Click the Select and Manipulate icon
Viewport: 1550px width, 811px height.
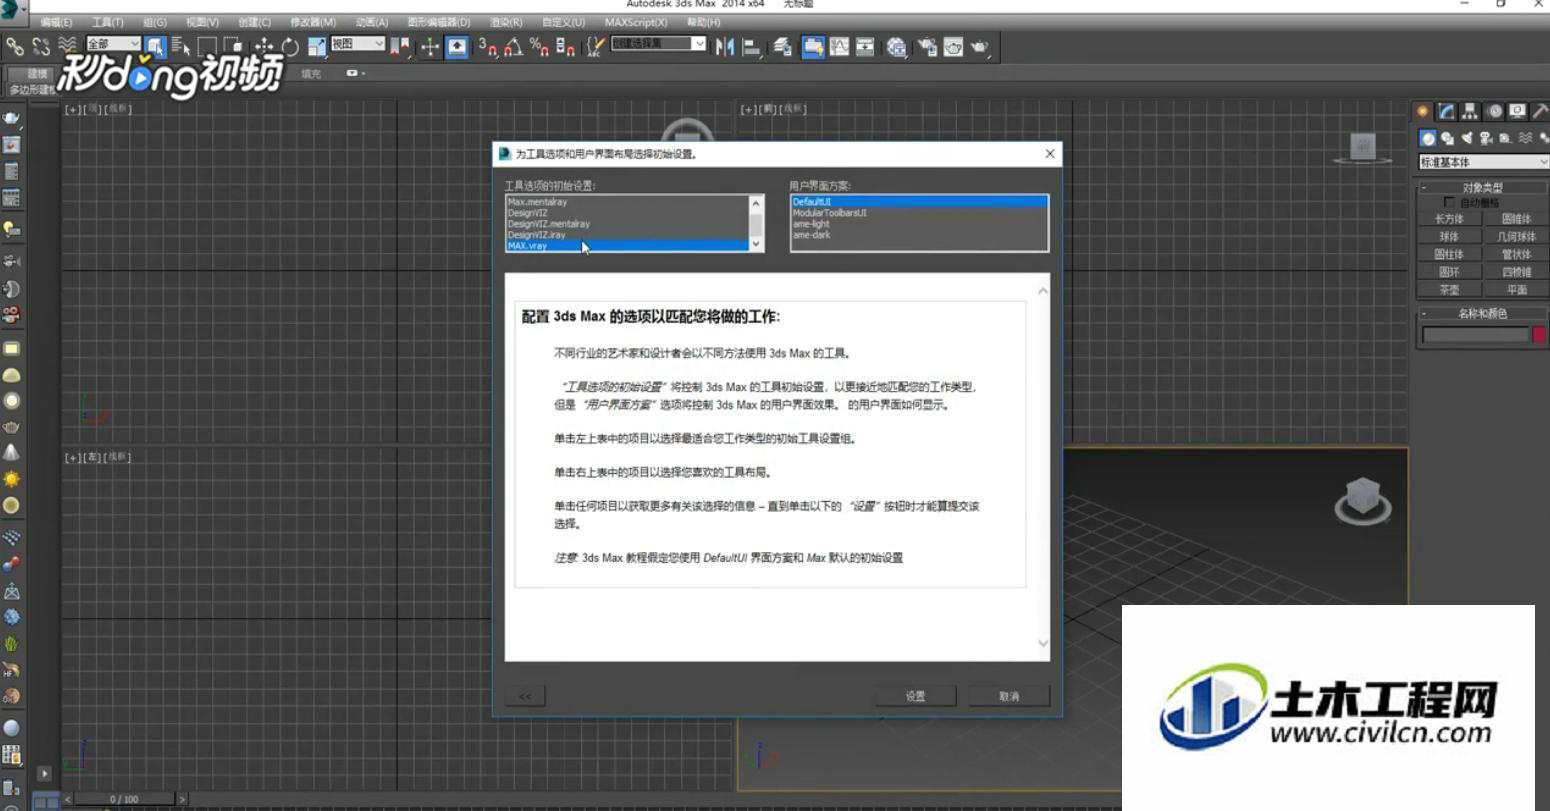click(429, 46)
